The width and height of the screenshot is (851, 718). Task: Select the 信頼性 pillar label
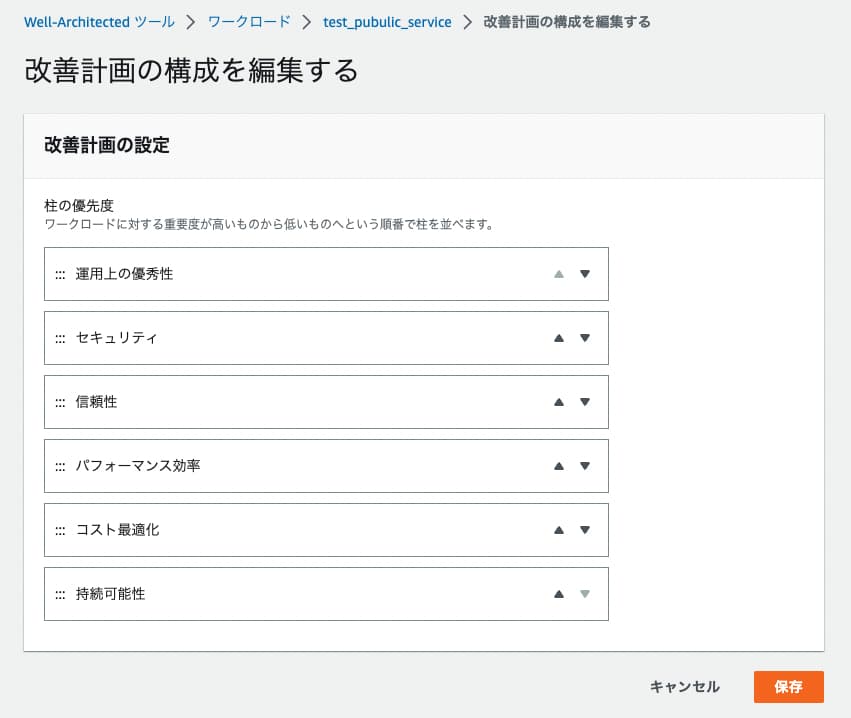(x=96, y=402)
